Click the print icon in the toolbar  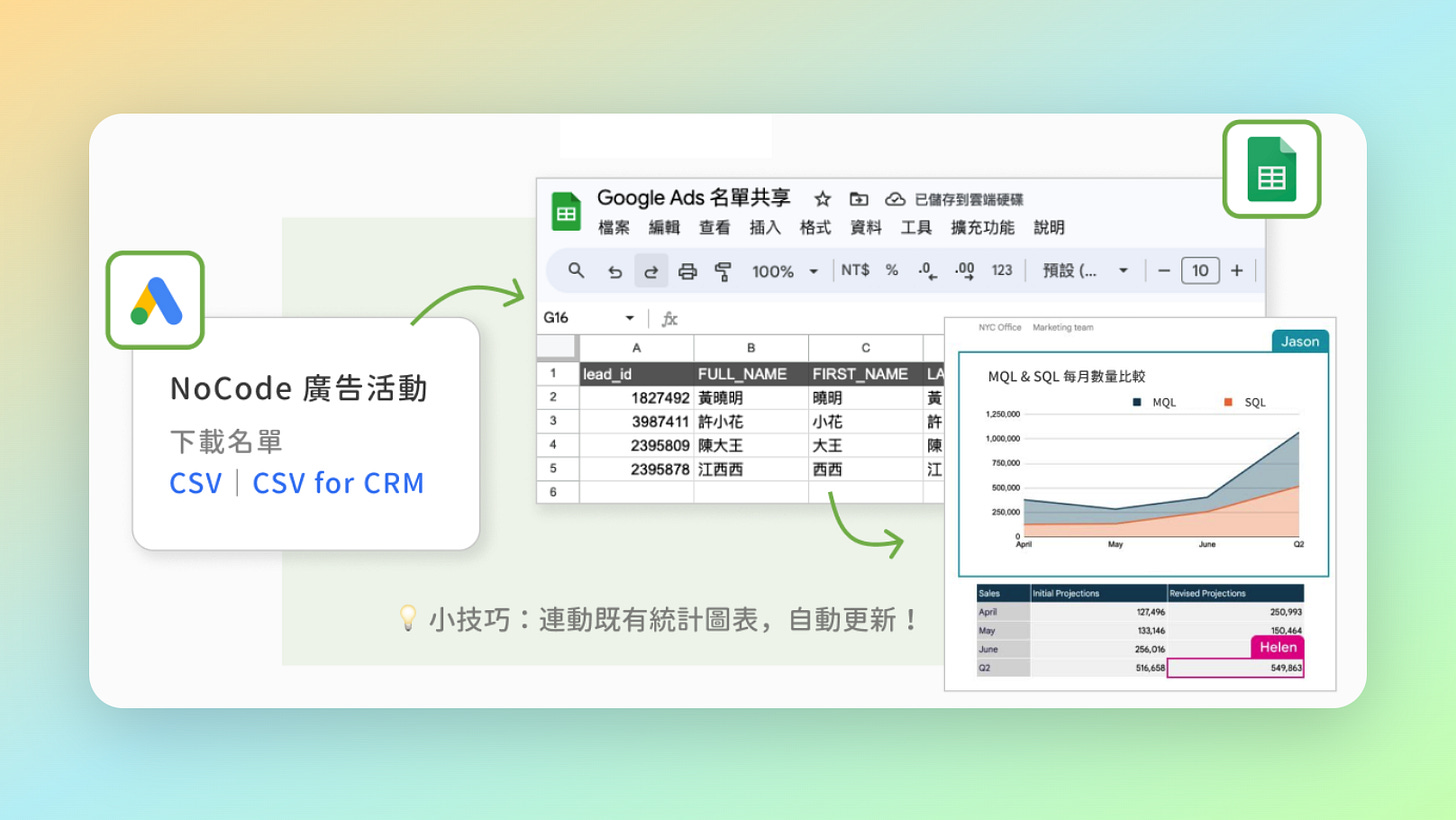[x=687, y=271]
